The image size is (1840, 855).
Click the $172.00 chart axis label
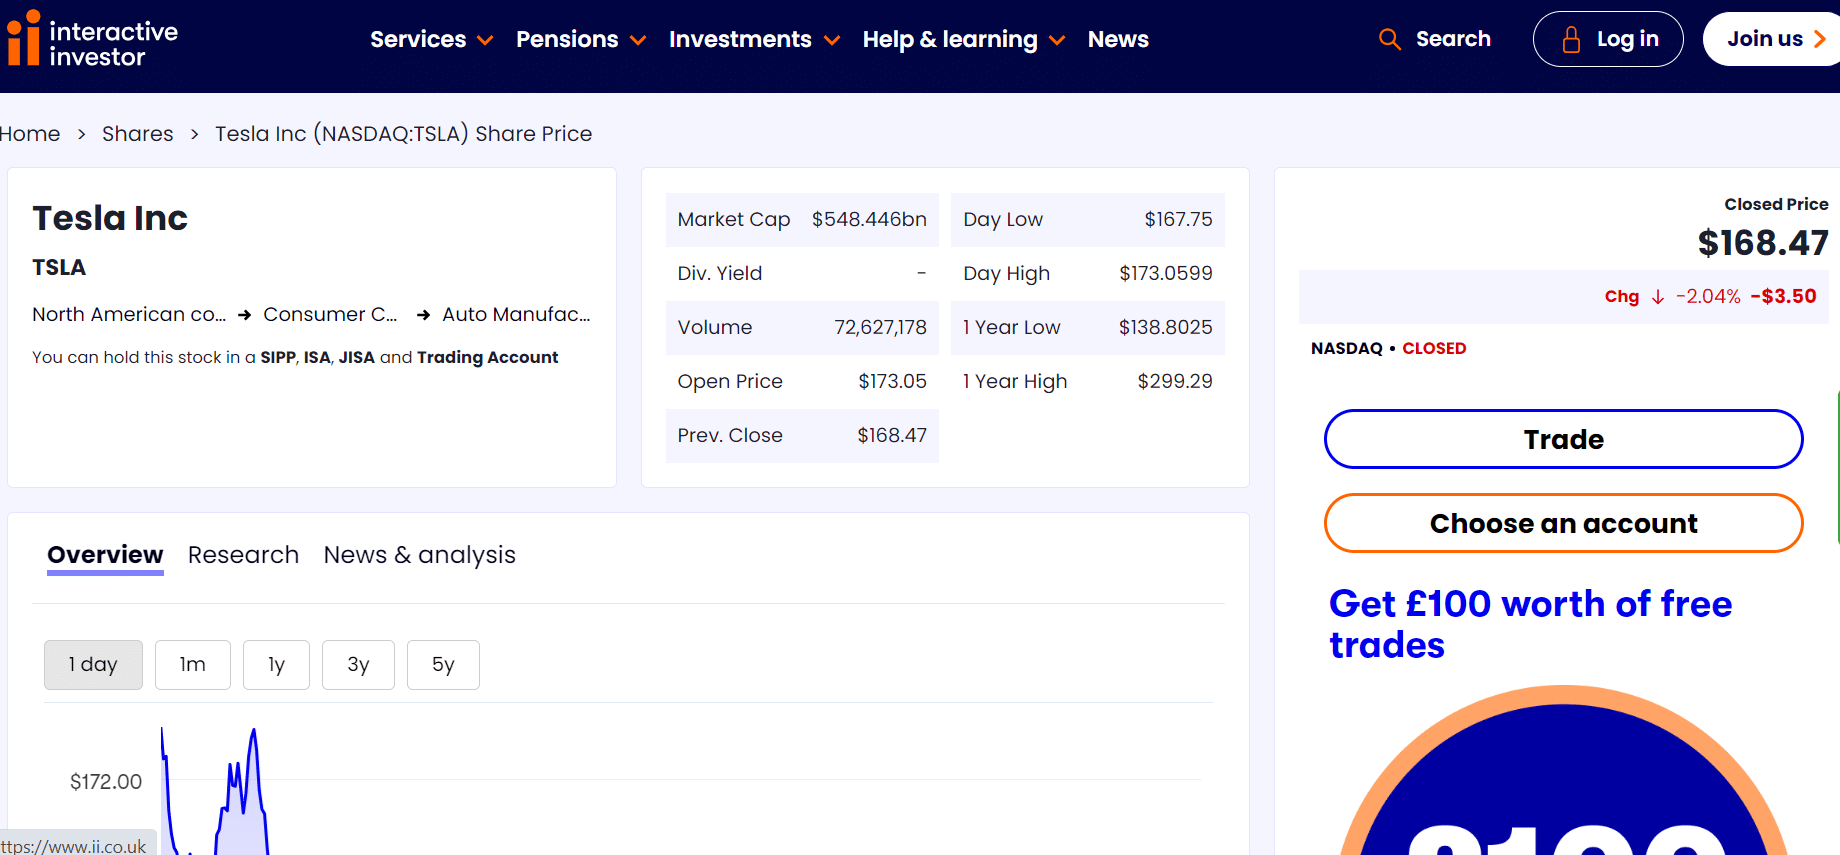[106, 782]
